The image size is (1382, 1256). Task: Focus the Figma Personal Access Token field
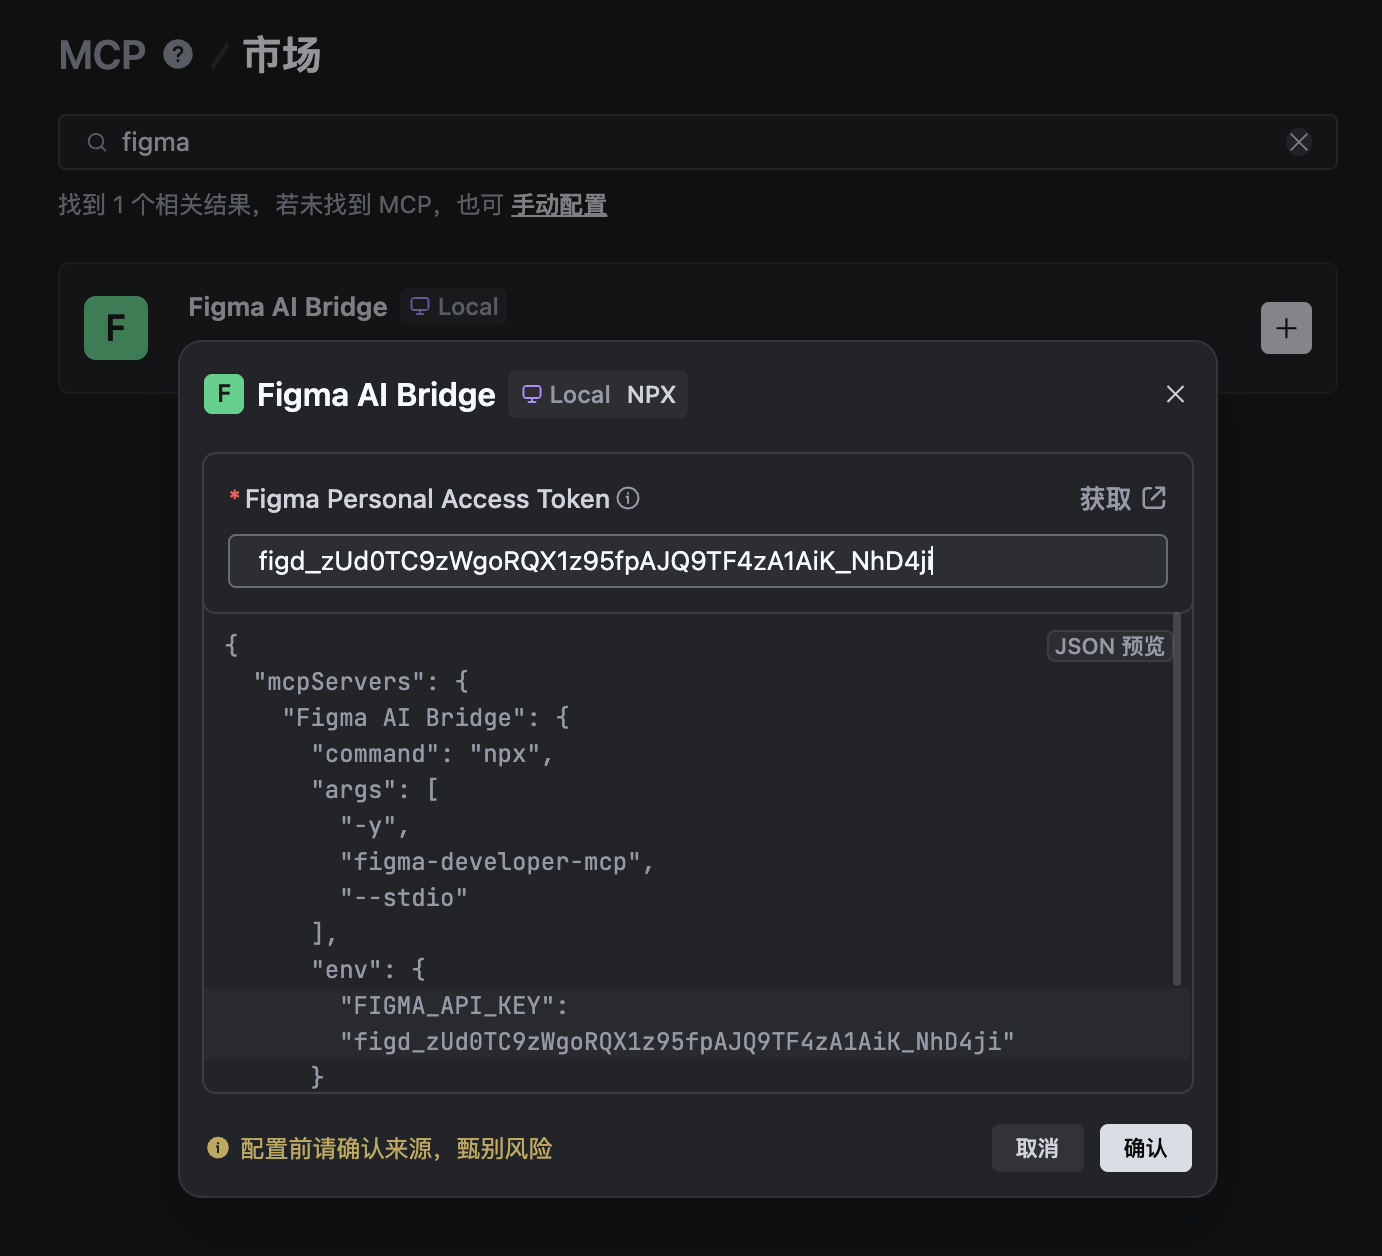coord(698,561)
